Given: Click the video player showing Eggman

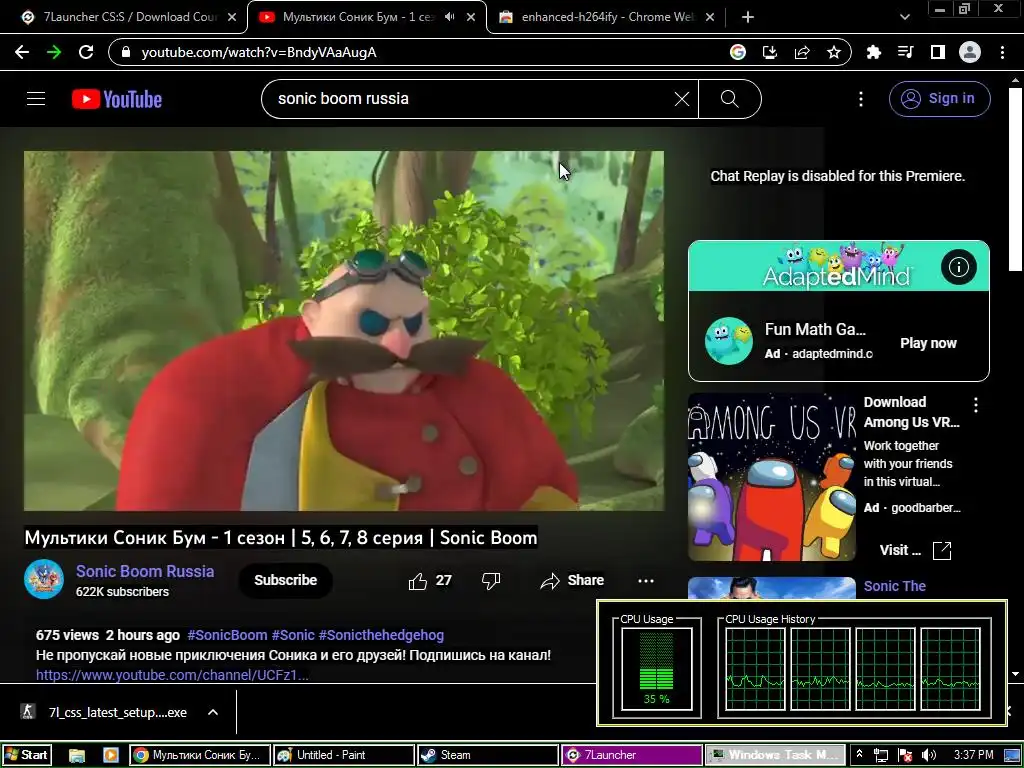Looking at the screenshot, I should click(x=344, y=330).
